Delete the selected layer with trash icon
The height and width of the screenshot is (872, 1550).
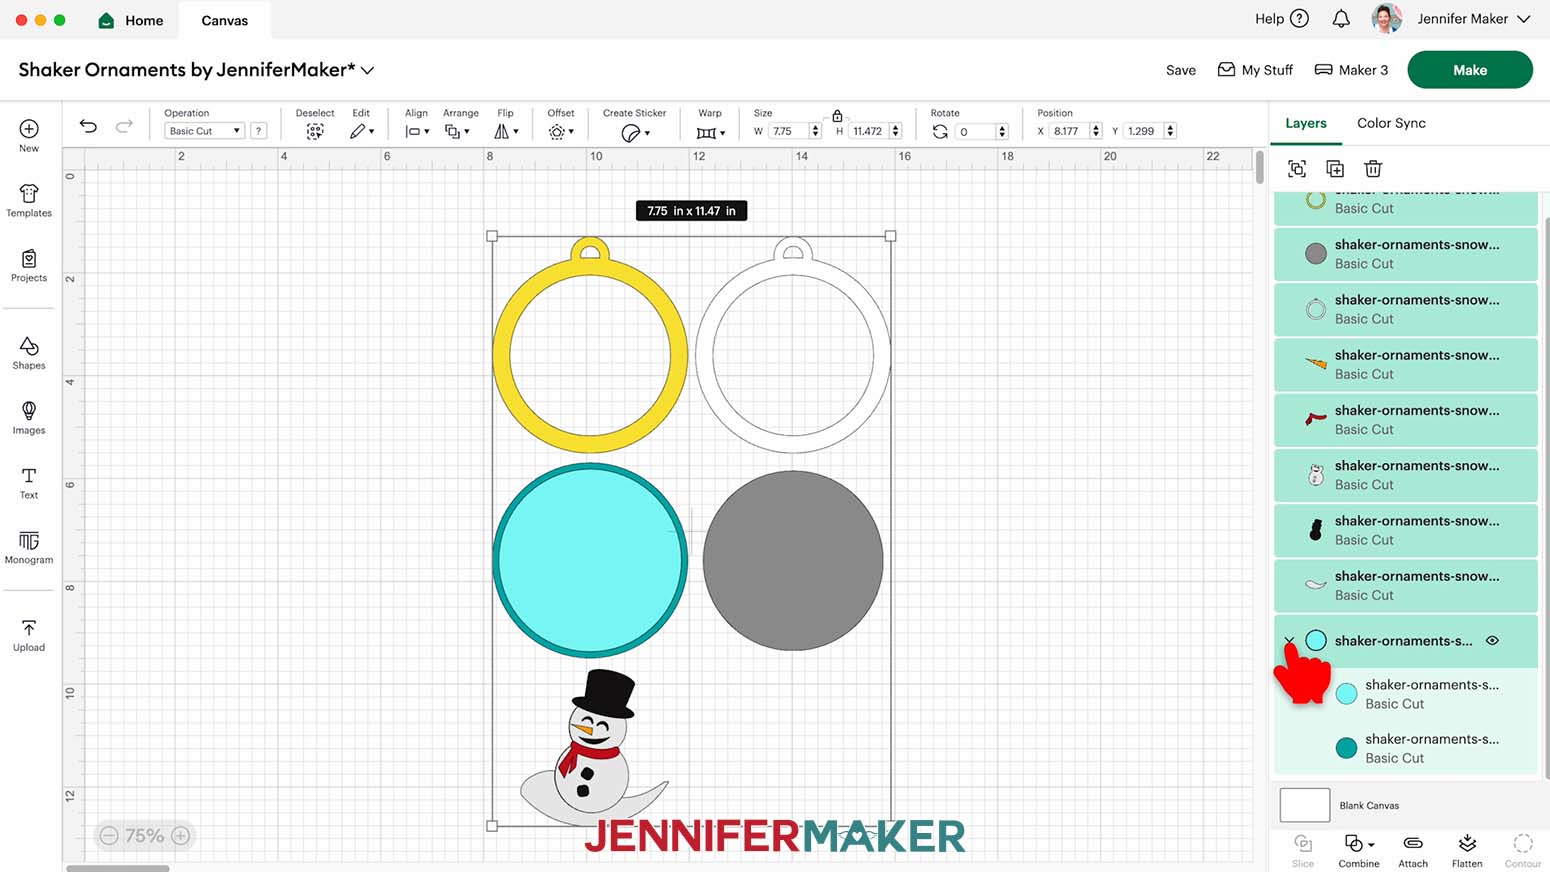1373,169
